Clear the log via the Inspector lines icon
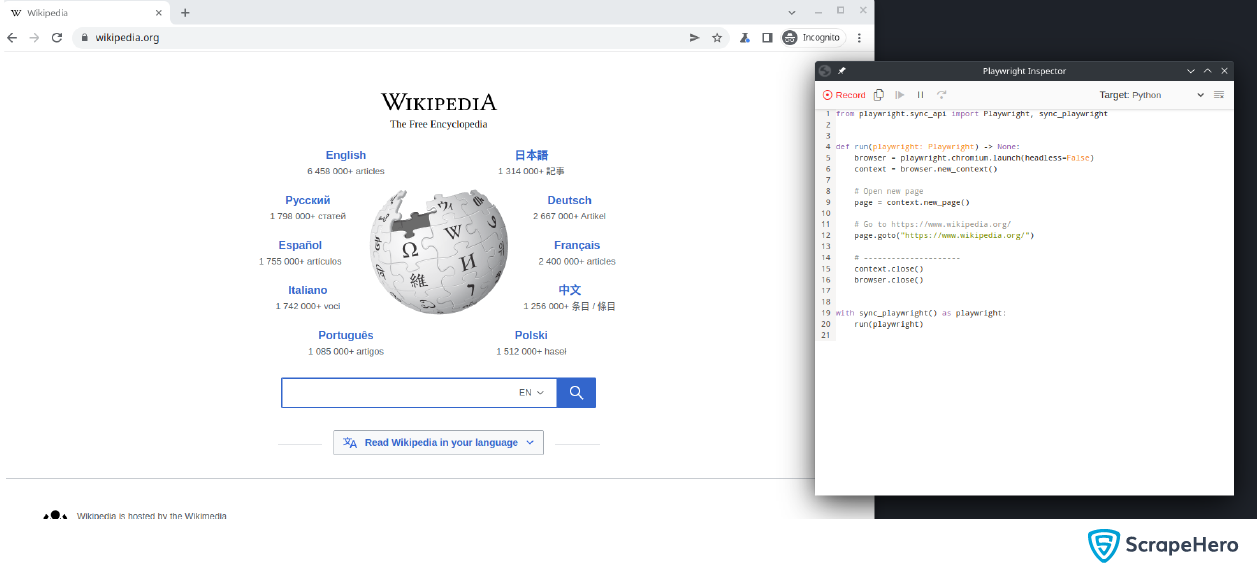The image size is (1260, 573). pos(1219,95)
